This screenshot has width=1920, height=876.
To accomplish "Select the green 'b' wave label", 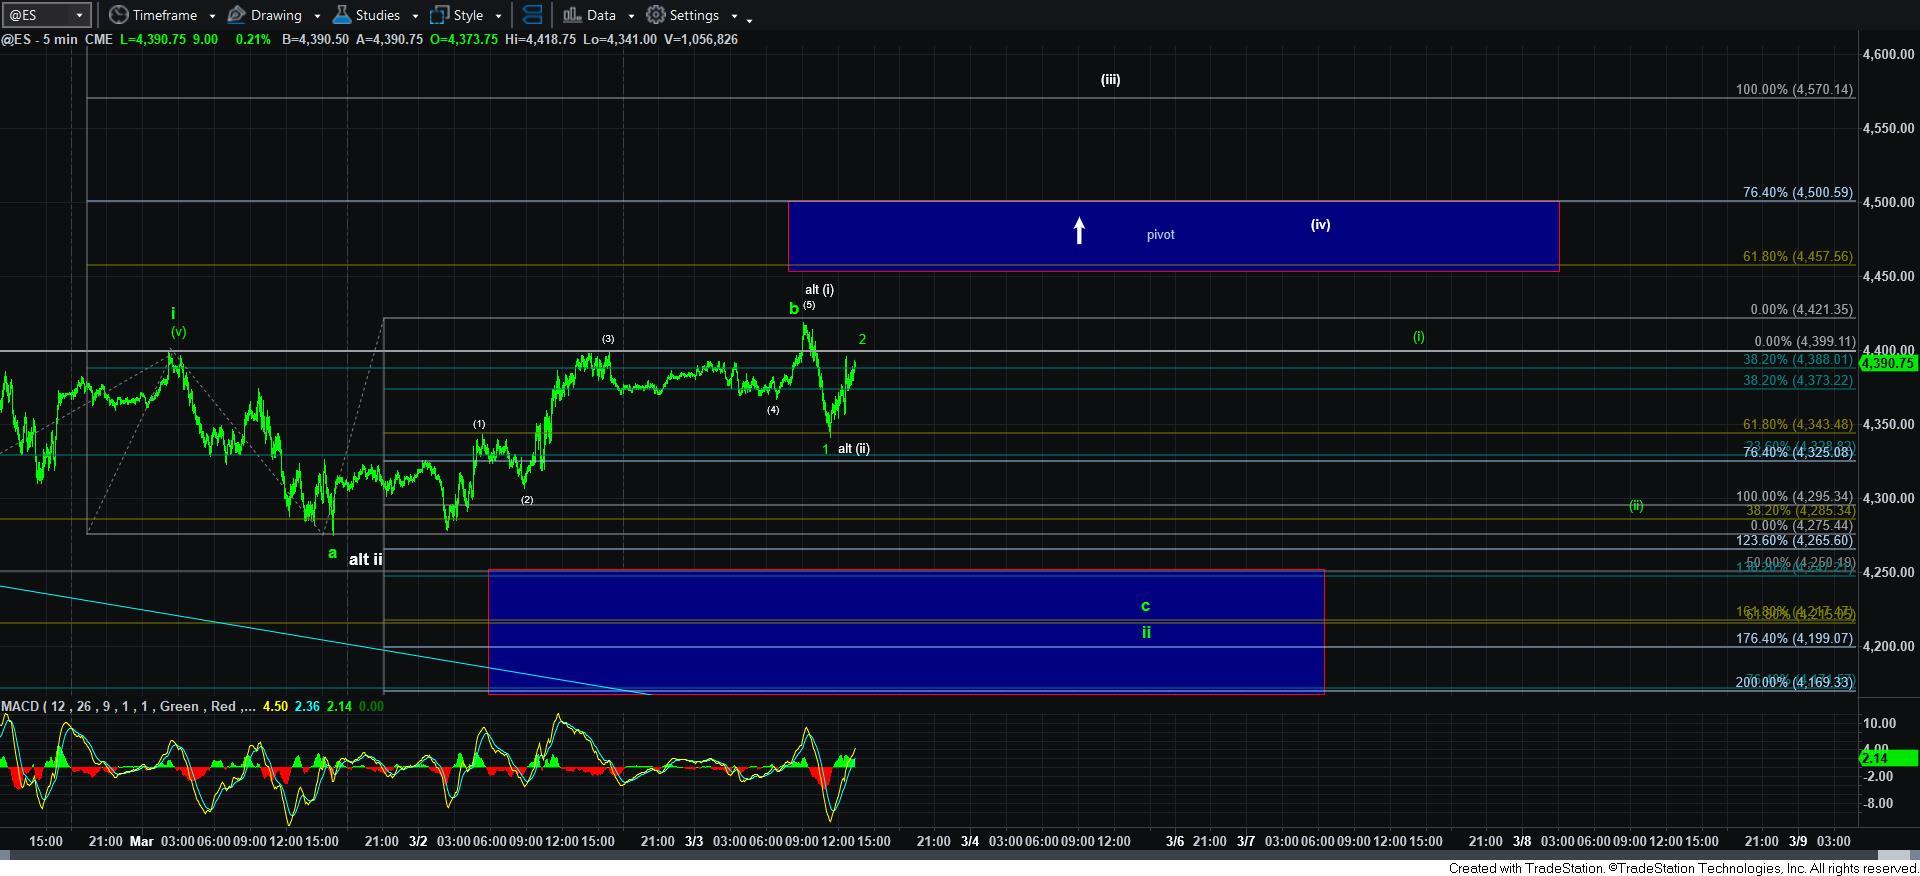I will [x=794, y=309].
